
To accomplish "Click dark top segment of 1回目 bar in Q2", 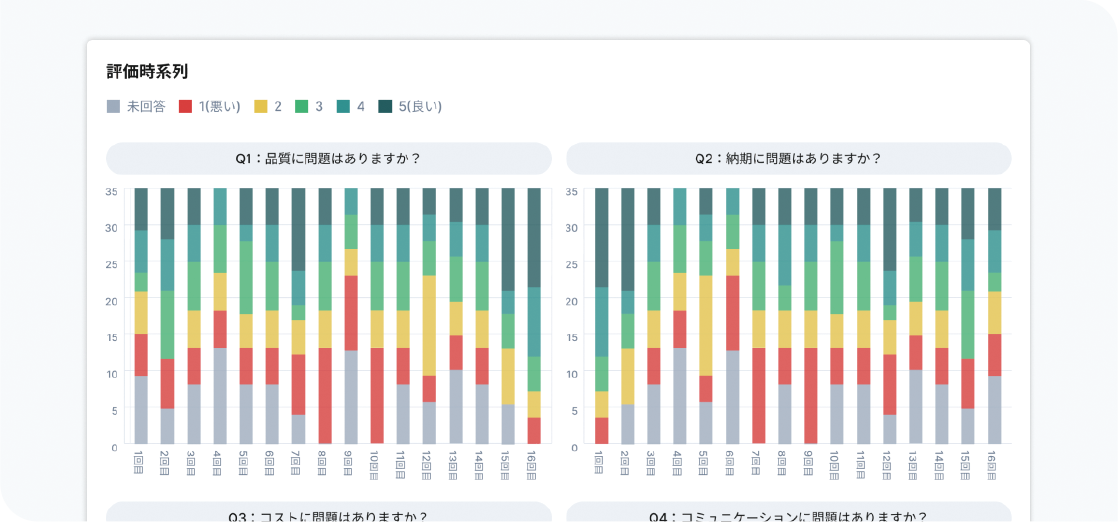I will 602,237.
